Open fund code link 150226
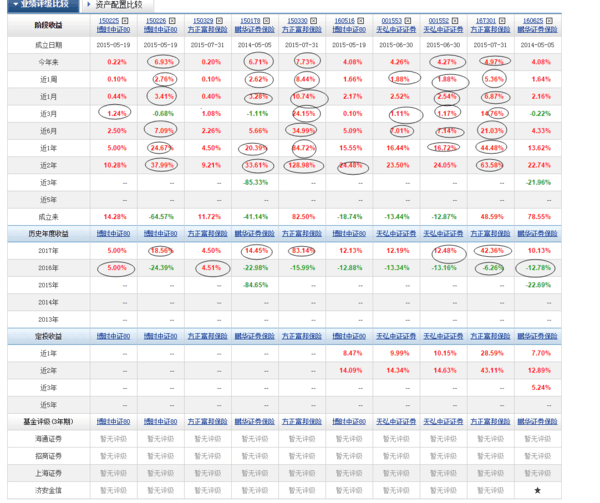The height and width of the screenshot is (503, 600). (x=156, y=21)
